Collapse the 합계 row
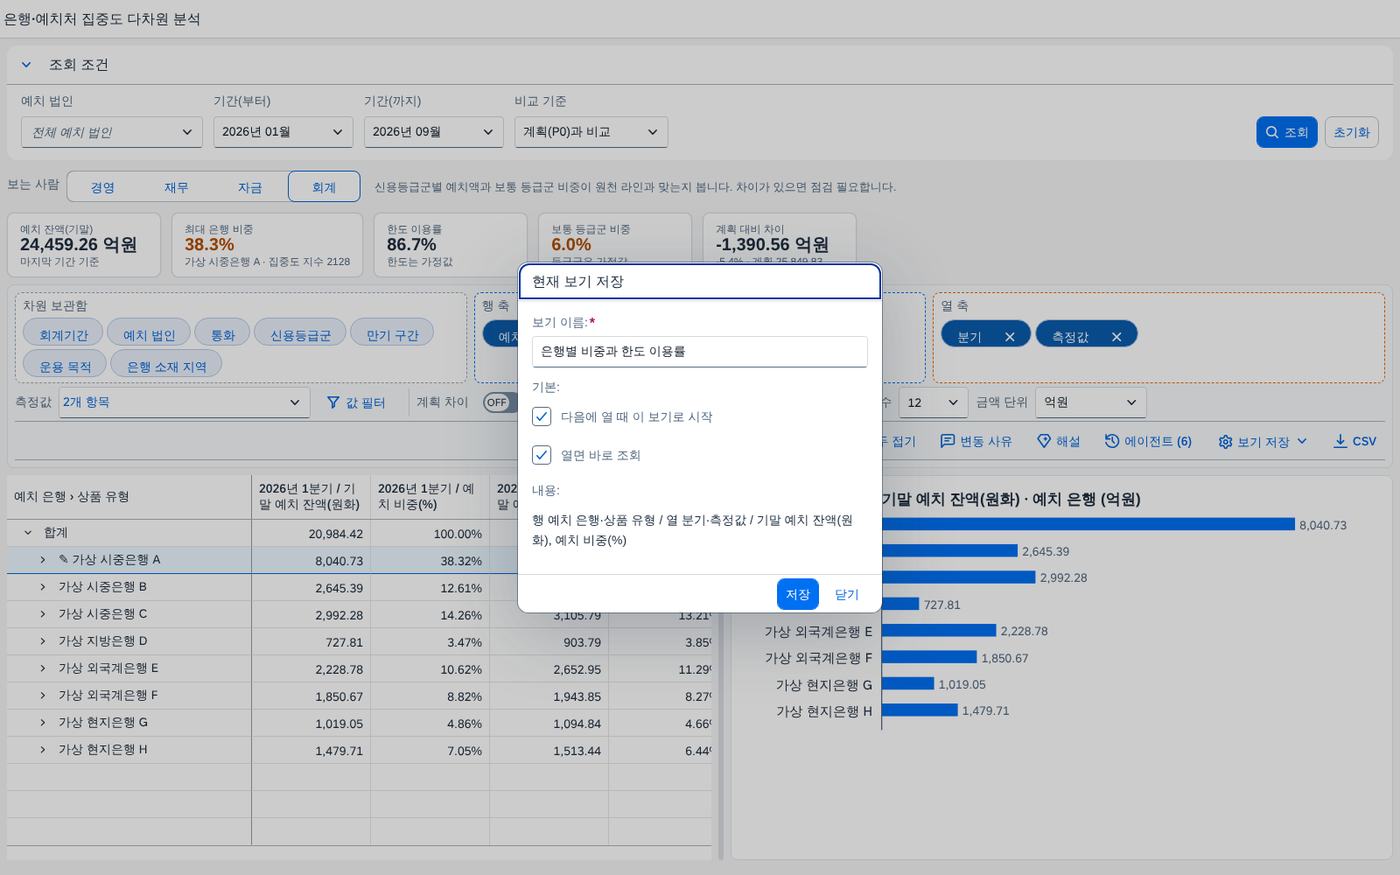Viewport: 1400px width, 875px height. [x=28, y=533]
